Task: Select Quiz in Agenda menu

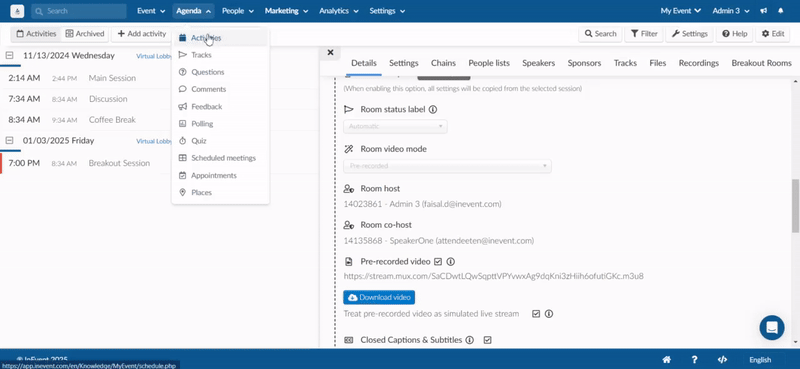Action: 220,141
